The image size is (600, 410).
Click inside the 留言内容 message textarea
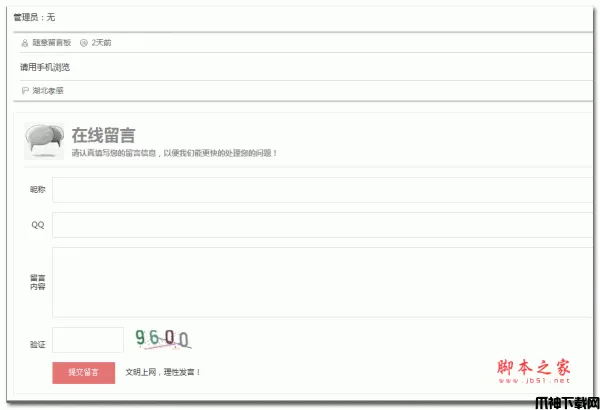(x=322, y=283)
